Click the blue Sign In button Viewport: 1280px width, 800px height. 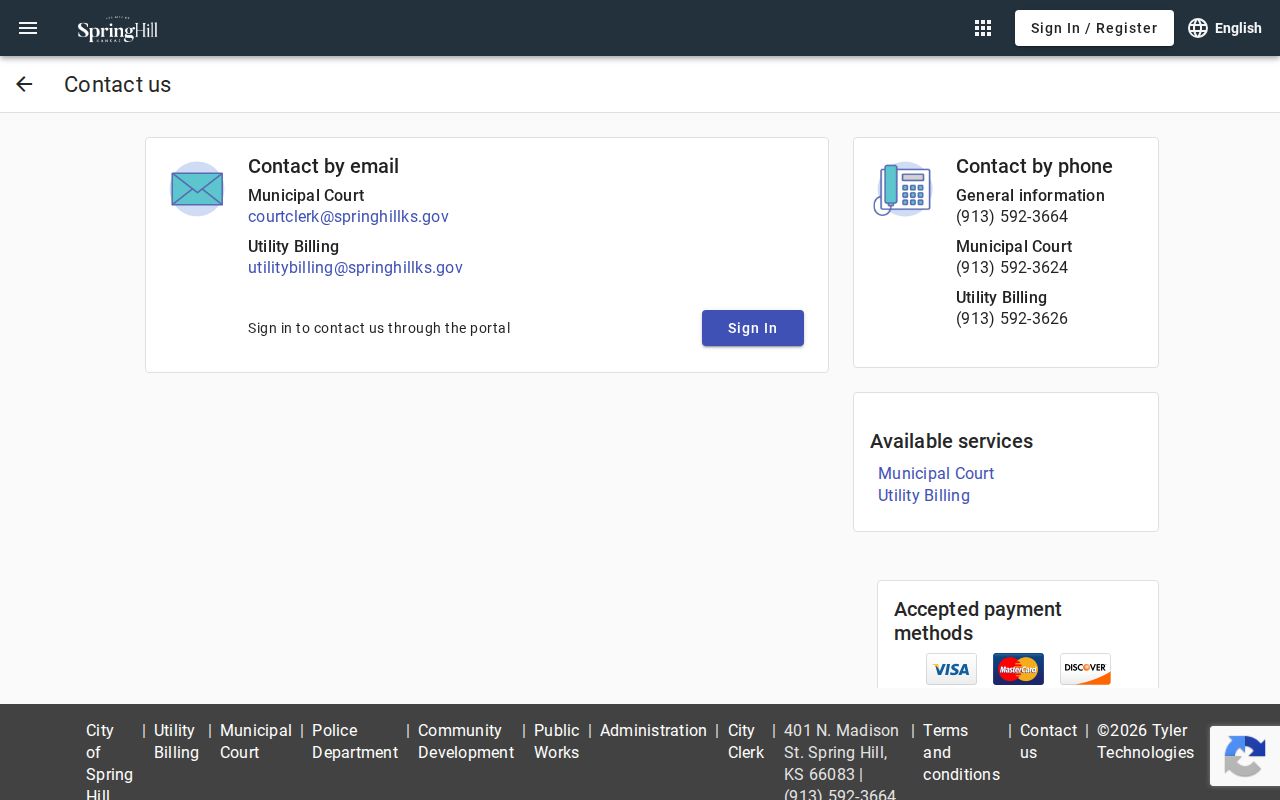pos(753,328)
